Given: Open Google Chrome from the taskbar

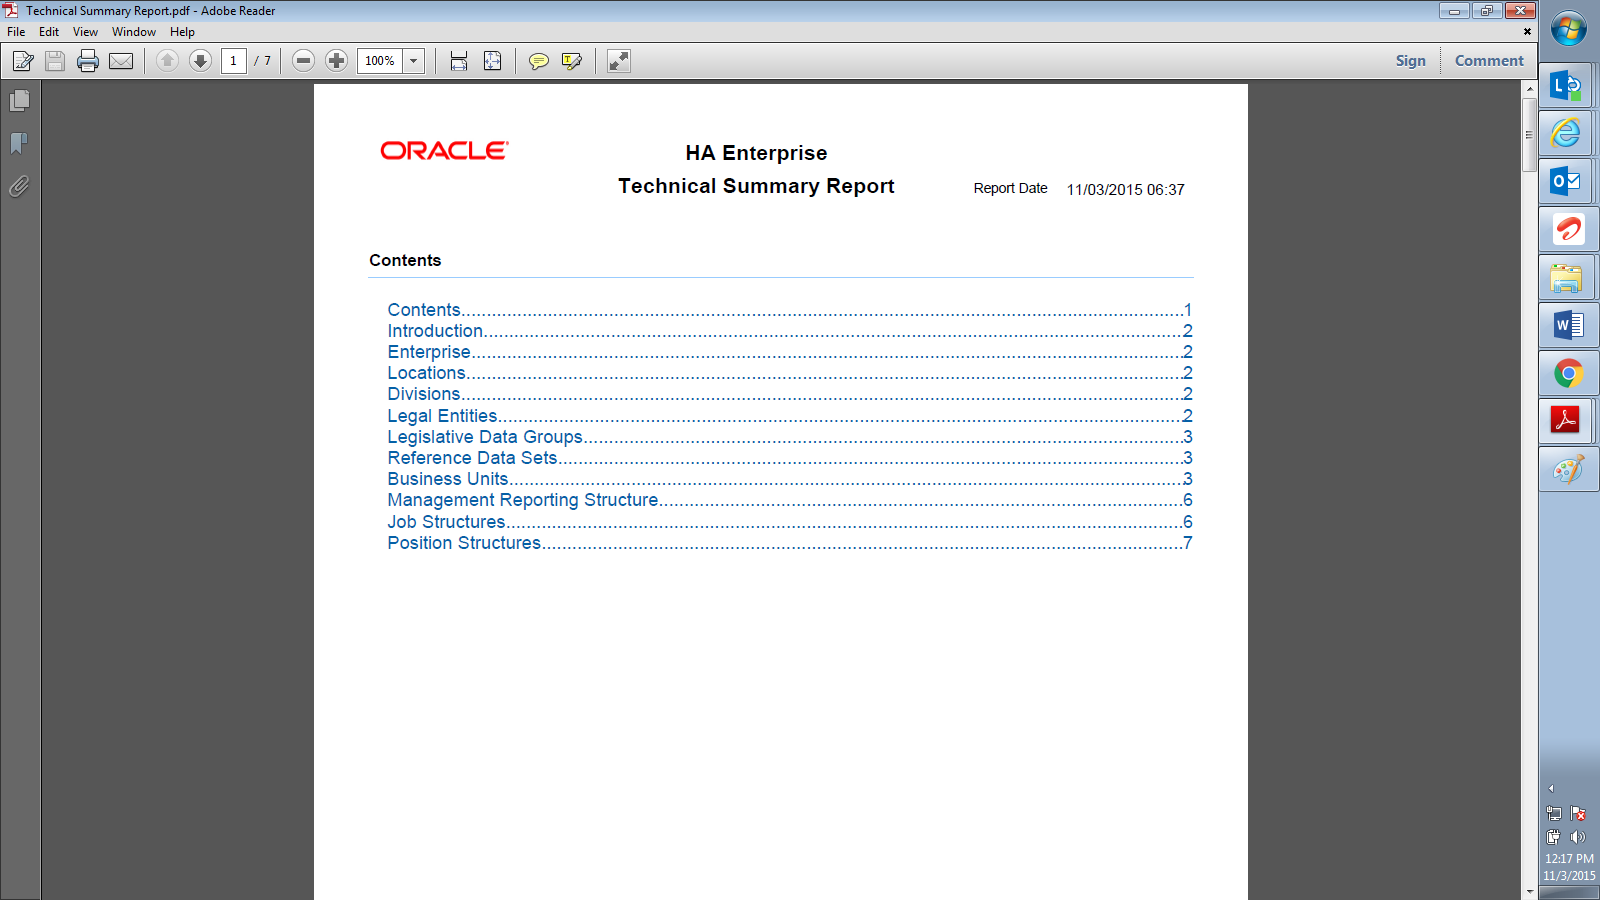Looking at the screenshot, I should coord(1567,374).
